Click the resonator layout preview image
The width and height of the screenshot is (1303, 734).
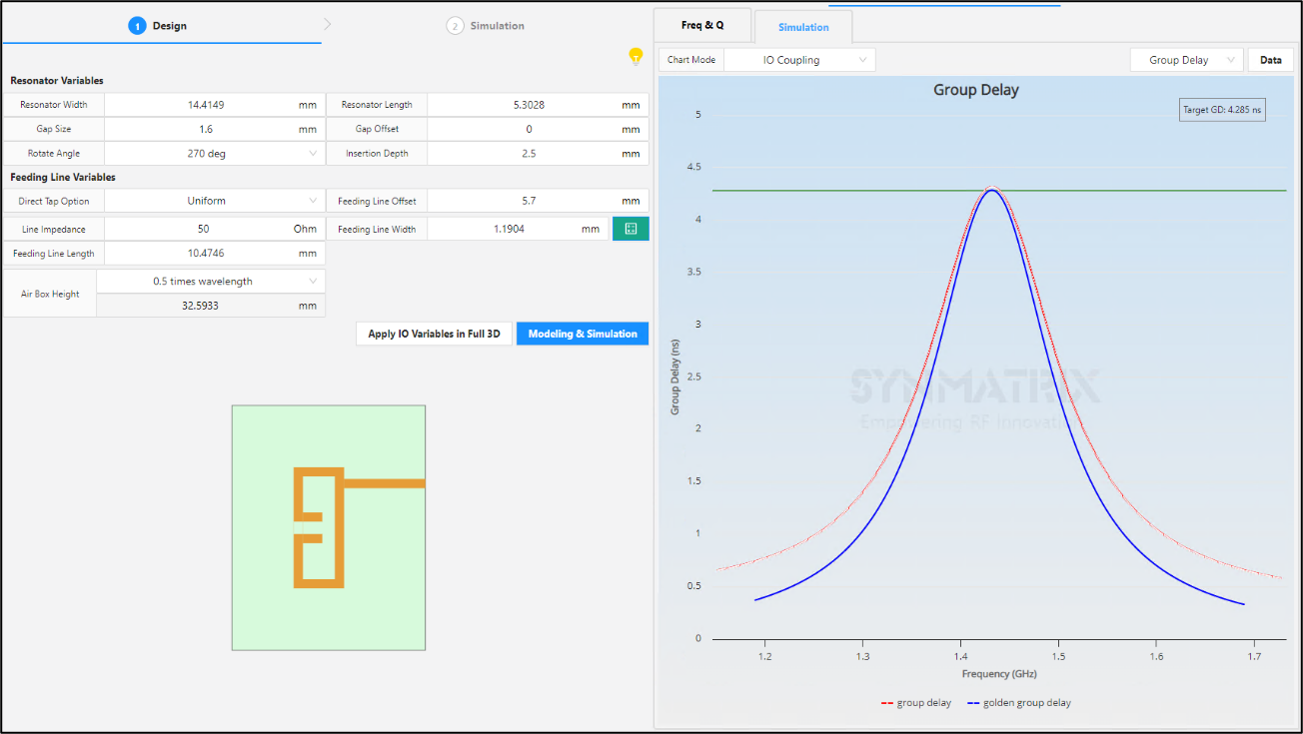[x=329, y=527]
